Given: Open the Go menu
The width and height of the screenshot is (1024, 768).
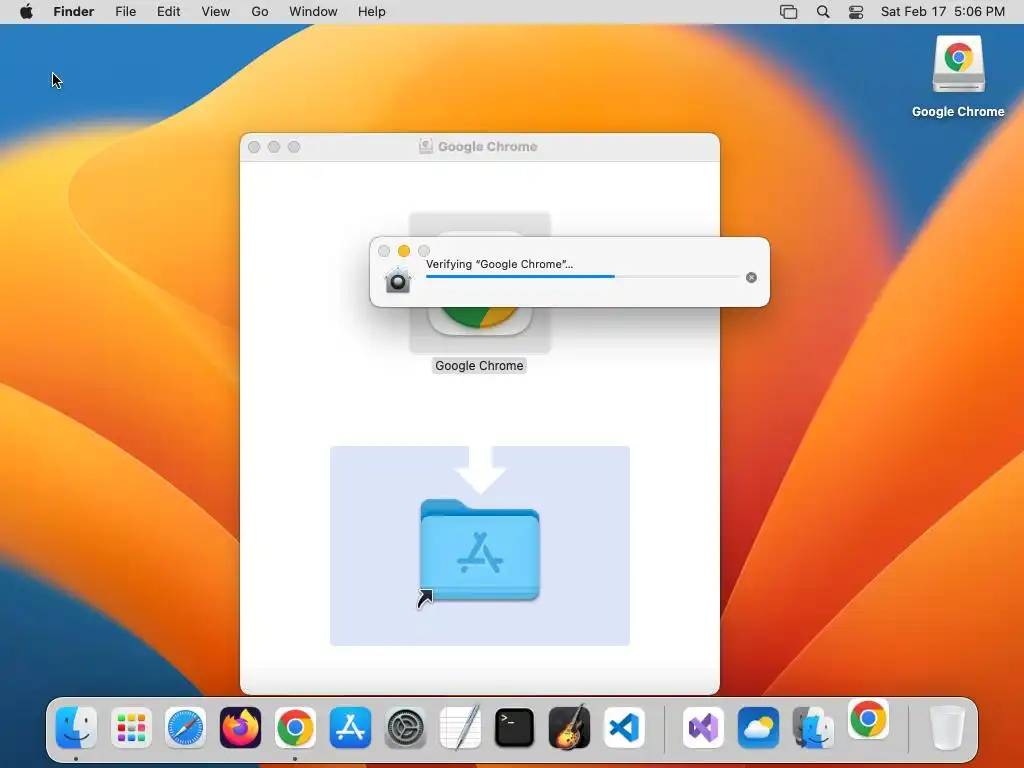Looking at the screenshot, I should pyautogui.click(x=260, y=12).
